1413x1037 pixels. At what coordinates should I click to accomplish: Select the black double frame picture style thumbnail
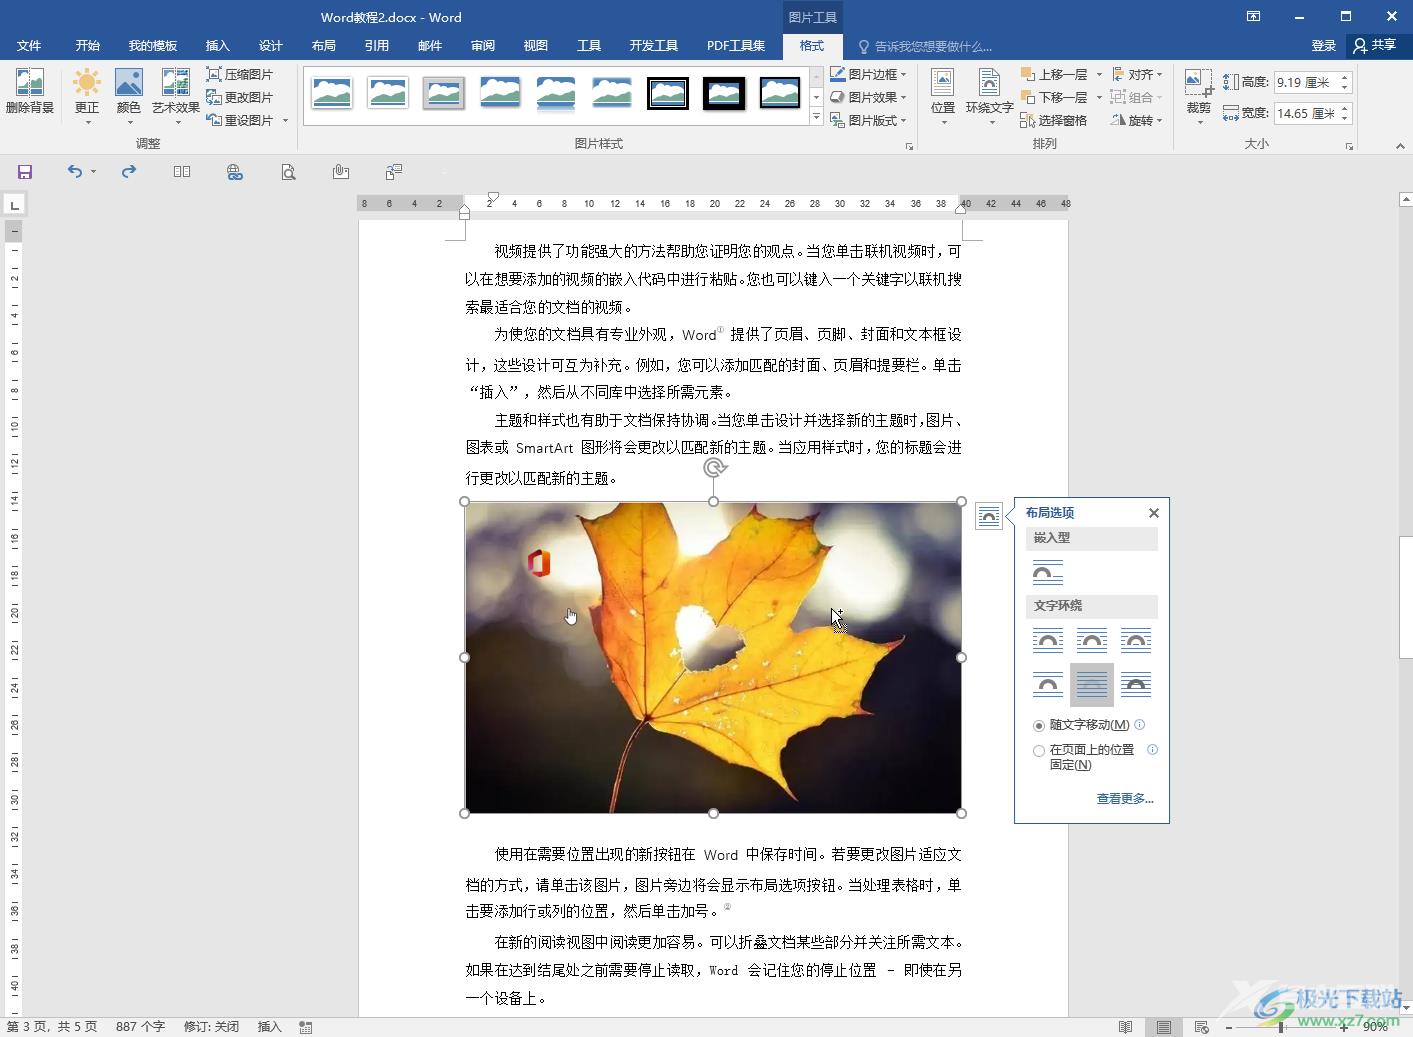point(668,93)
